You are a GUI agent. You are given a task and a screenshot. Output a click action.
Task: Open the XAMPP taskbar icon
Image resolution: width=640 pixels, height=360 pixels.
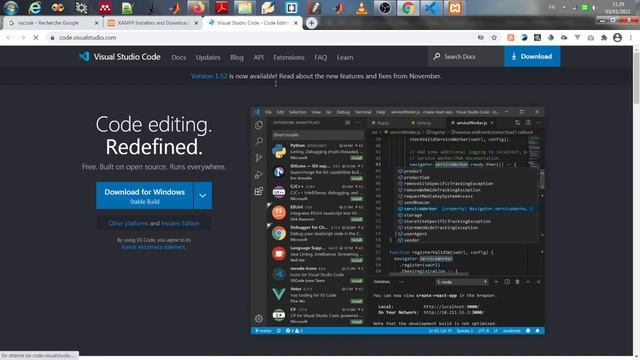pos(455,8)
